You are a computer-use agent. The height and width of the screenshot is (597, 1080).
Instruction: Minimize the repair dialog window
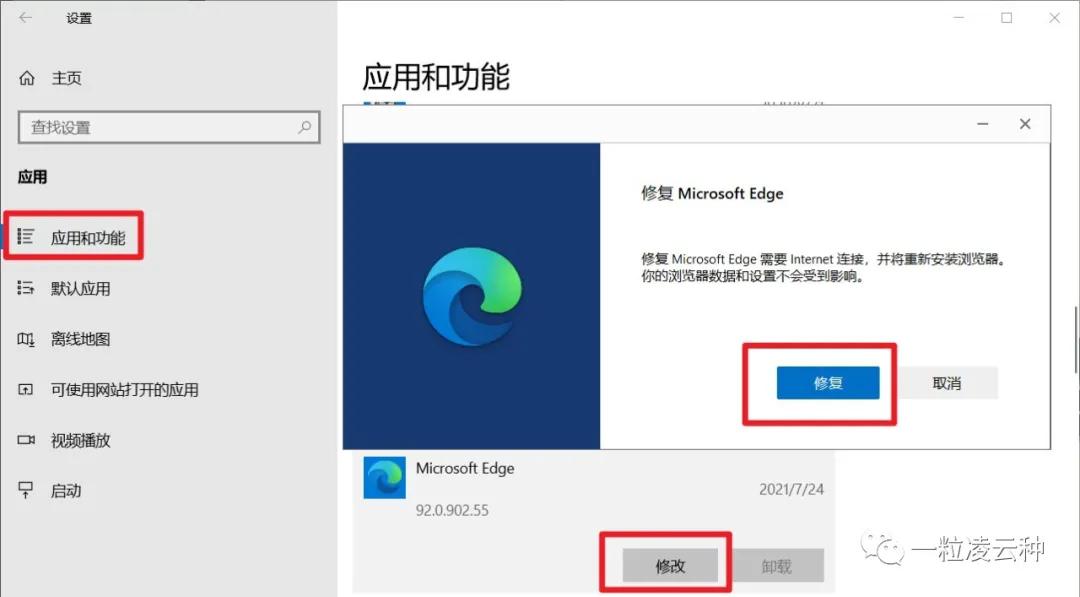(x=982, y=123)
